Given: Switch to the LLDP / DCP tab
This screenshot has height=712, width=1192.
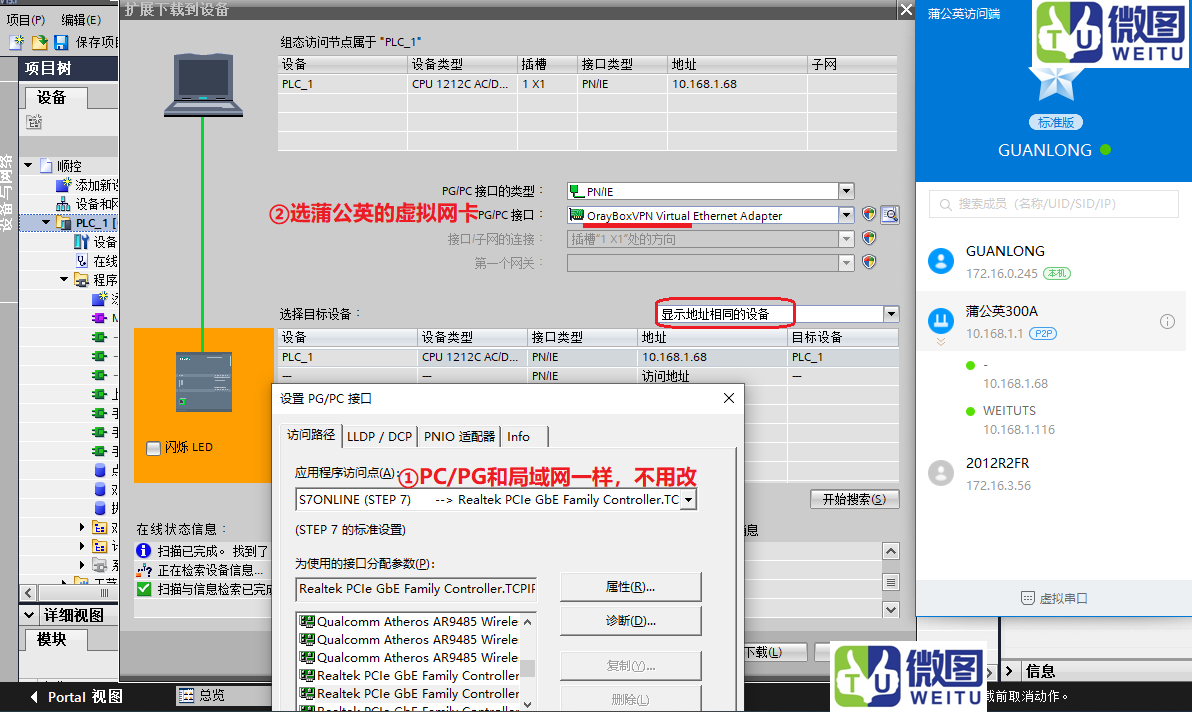Looking at the screenshot, I should (x=379, y=436).
